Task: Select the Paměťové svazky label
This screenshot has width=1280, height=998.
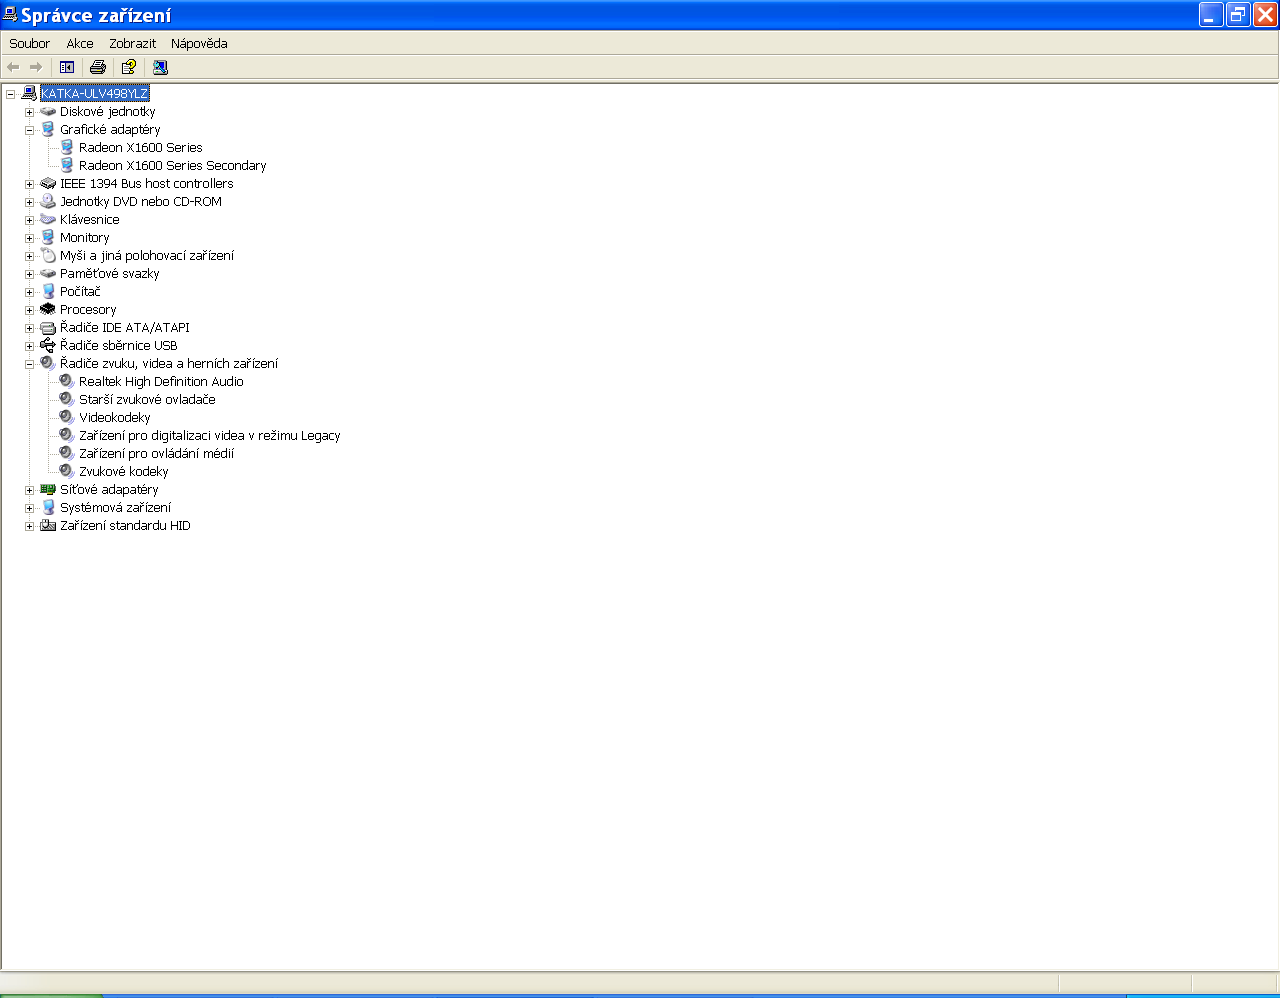Action: pos(110,274)
